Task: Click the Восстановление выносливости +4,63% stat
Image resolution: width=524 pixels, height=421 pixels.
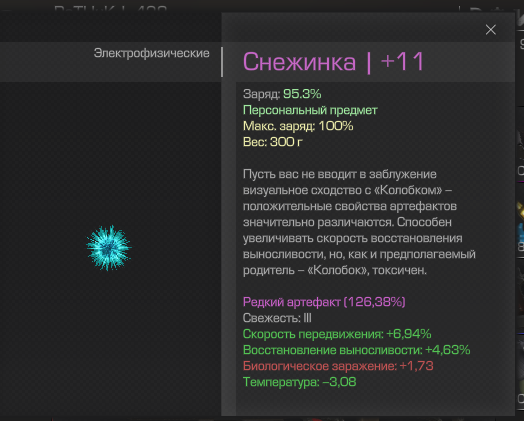Action: click(x=357, y=350)
